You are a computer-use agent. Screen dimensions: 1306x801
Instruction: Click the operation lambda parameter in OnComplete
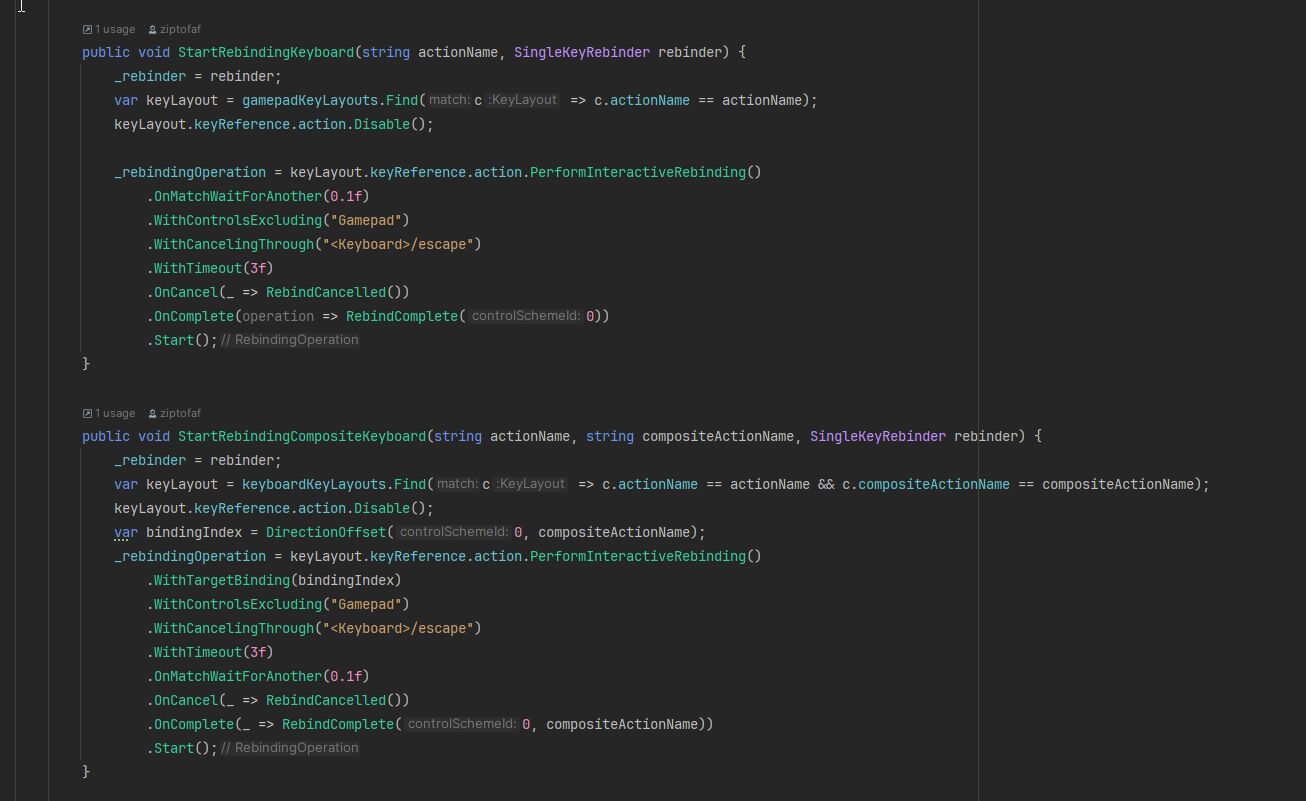278,316
